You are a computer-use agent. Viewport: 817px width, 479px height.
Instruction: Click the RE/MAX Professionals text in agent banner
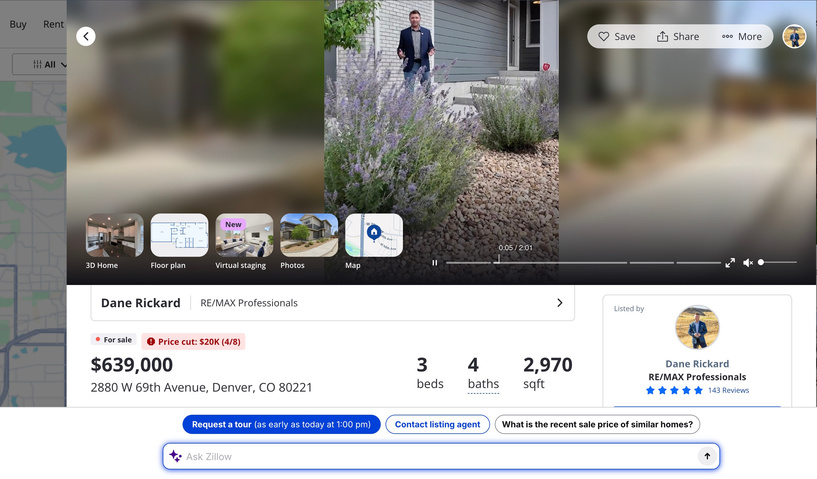[x=249, y=303]
